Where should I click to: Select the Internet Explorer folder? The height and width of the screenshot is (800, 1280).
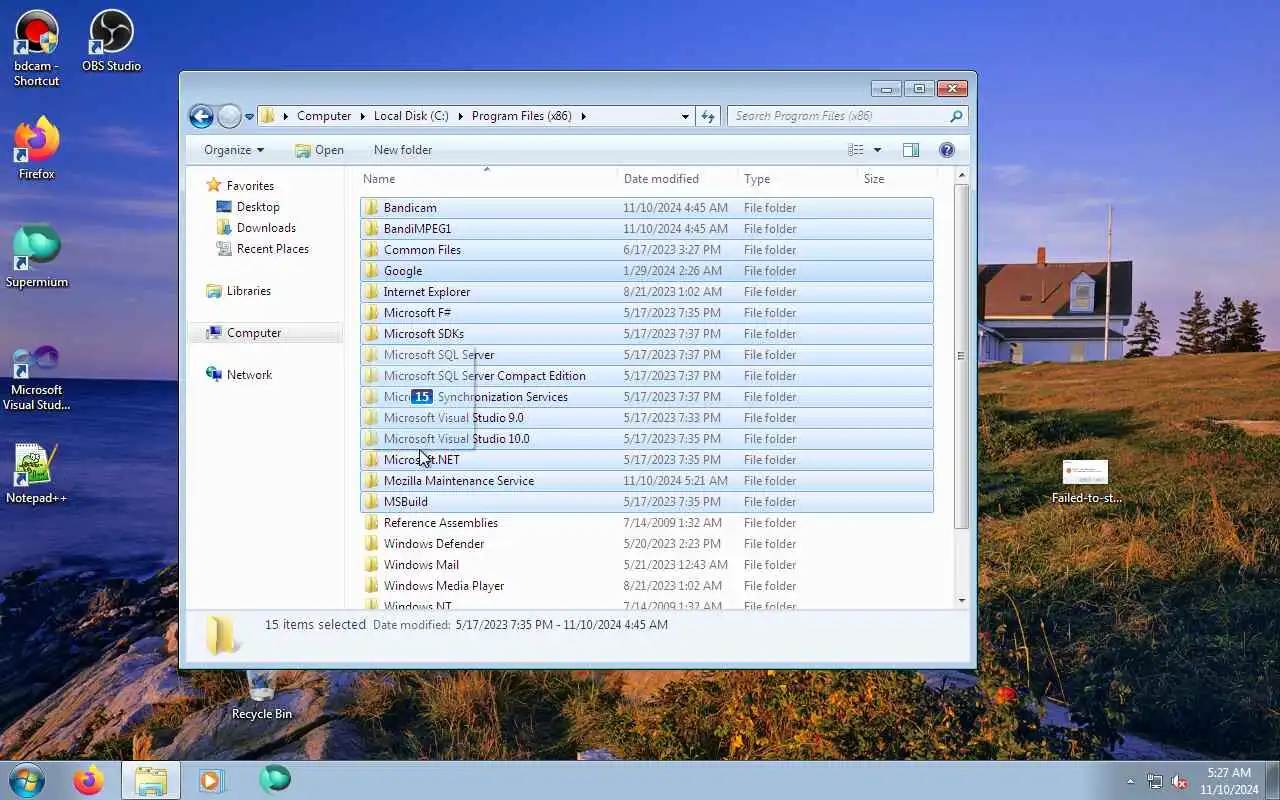tap(646, 292)
